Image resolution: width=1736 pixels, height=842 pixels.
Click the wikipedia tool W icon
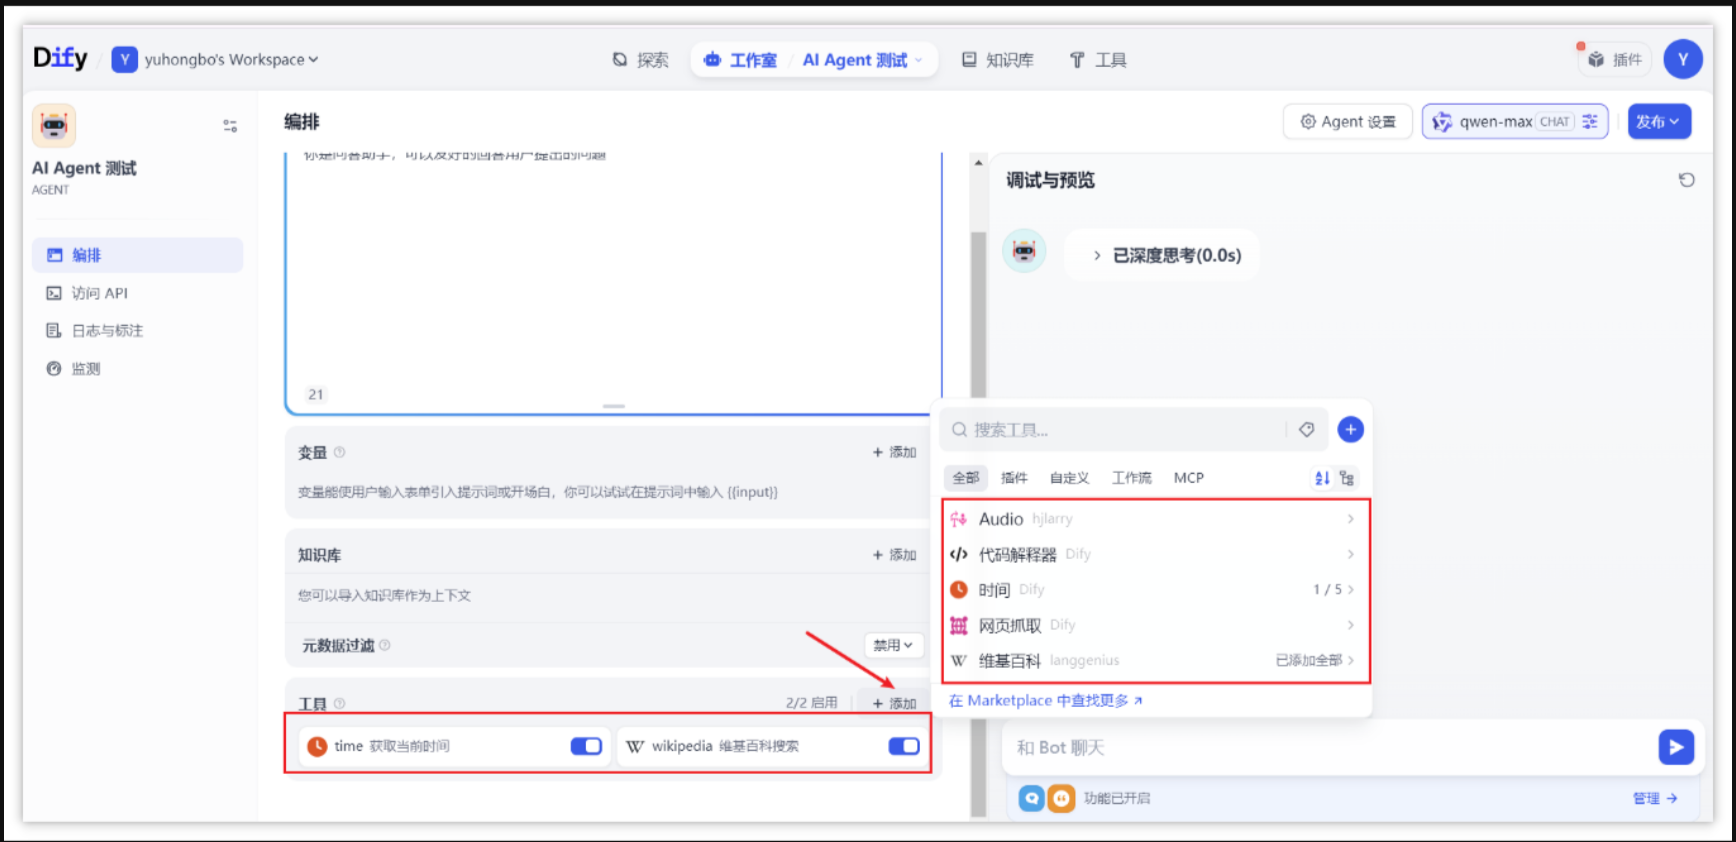pyautogui.click(x=635, y=746)
